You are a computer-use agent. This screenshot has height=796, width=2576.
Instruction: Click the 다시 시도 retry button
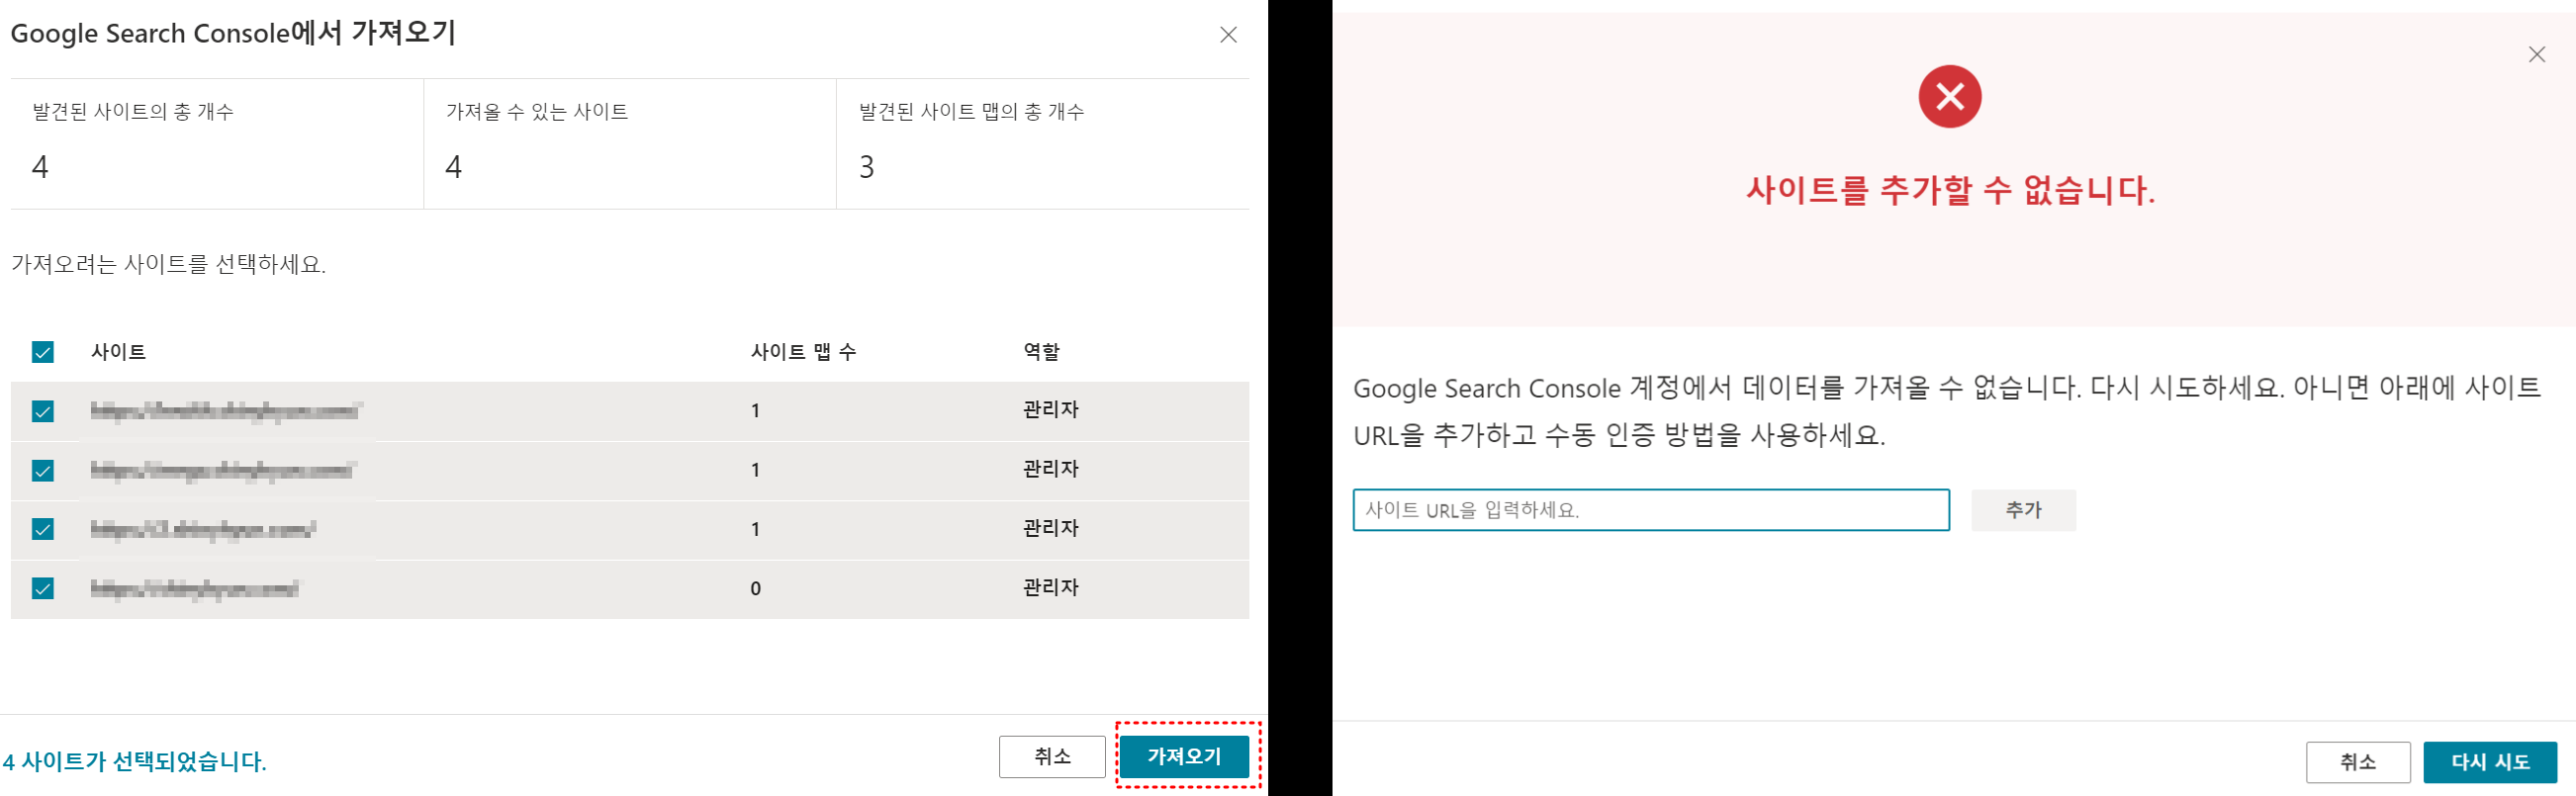[x=2490, y=762]
